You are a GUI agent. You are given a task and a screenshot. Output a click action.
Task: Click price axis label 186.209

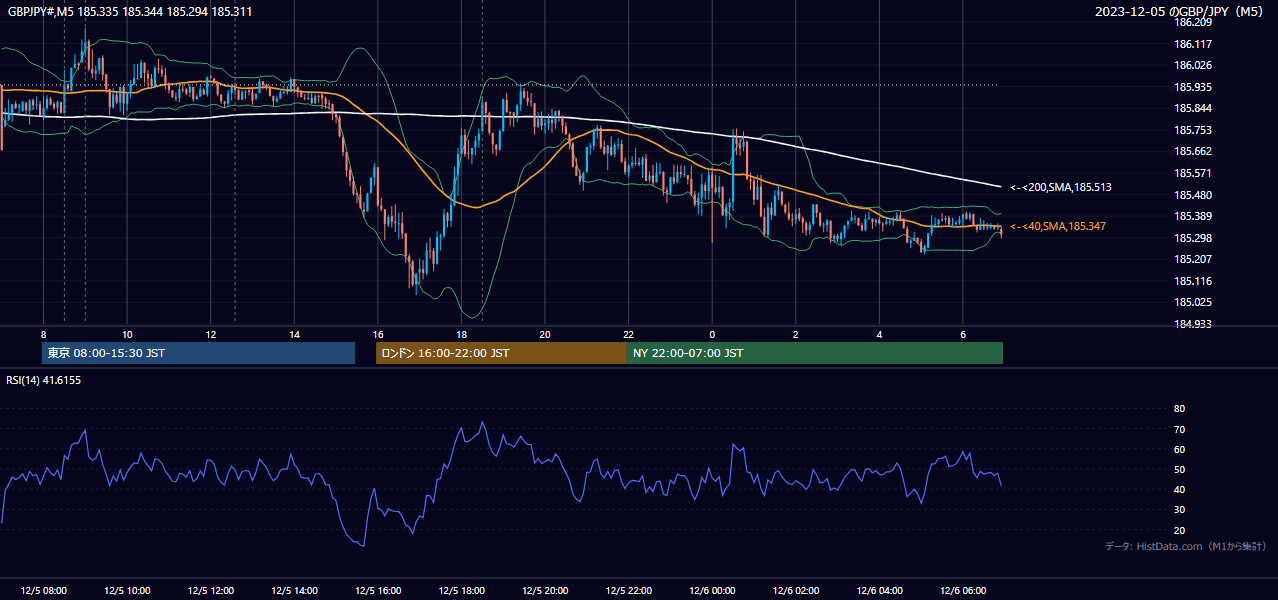[x=1193, y=23]
